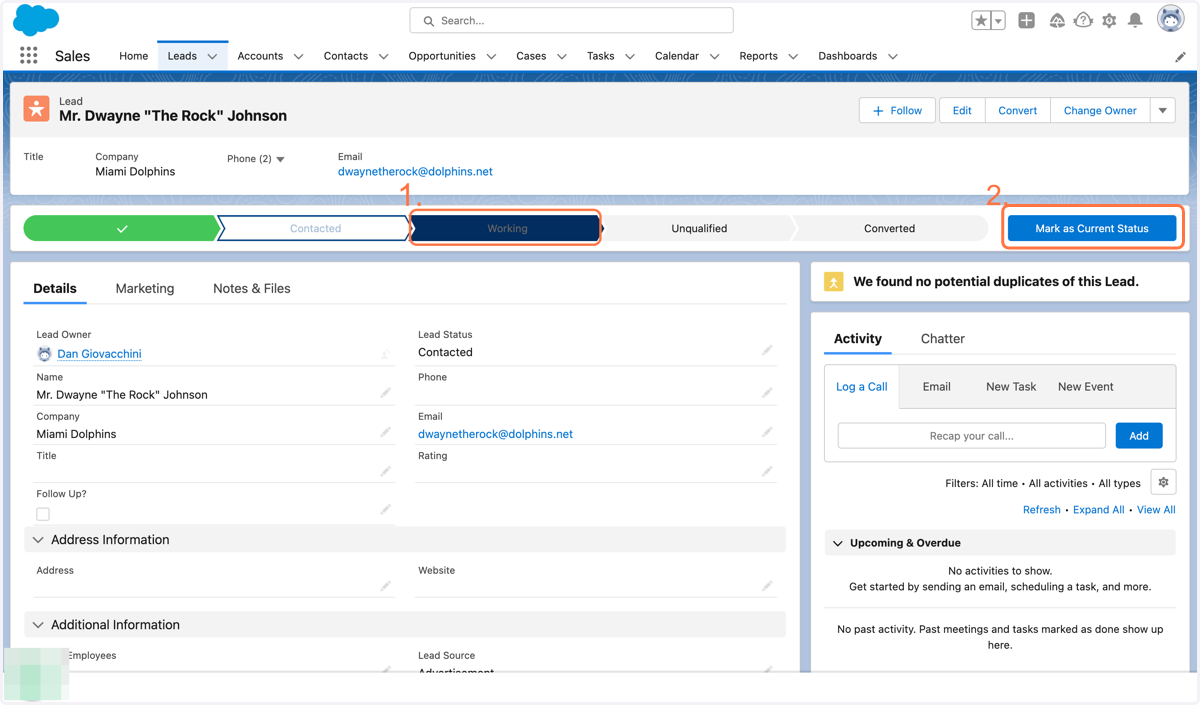1200x705 pixels.
Task: Go to the Home tab
Action: pyautogui.click(x=133, y=56)
